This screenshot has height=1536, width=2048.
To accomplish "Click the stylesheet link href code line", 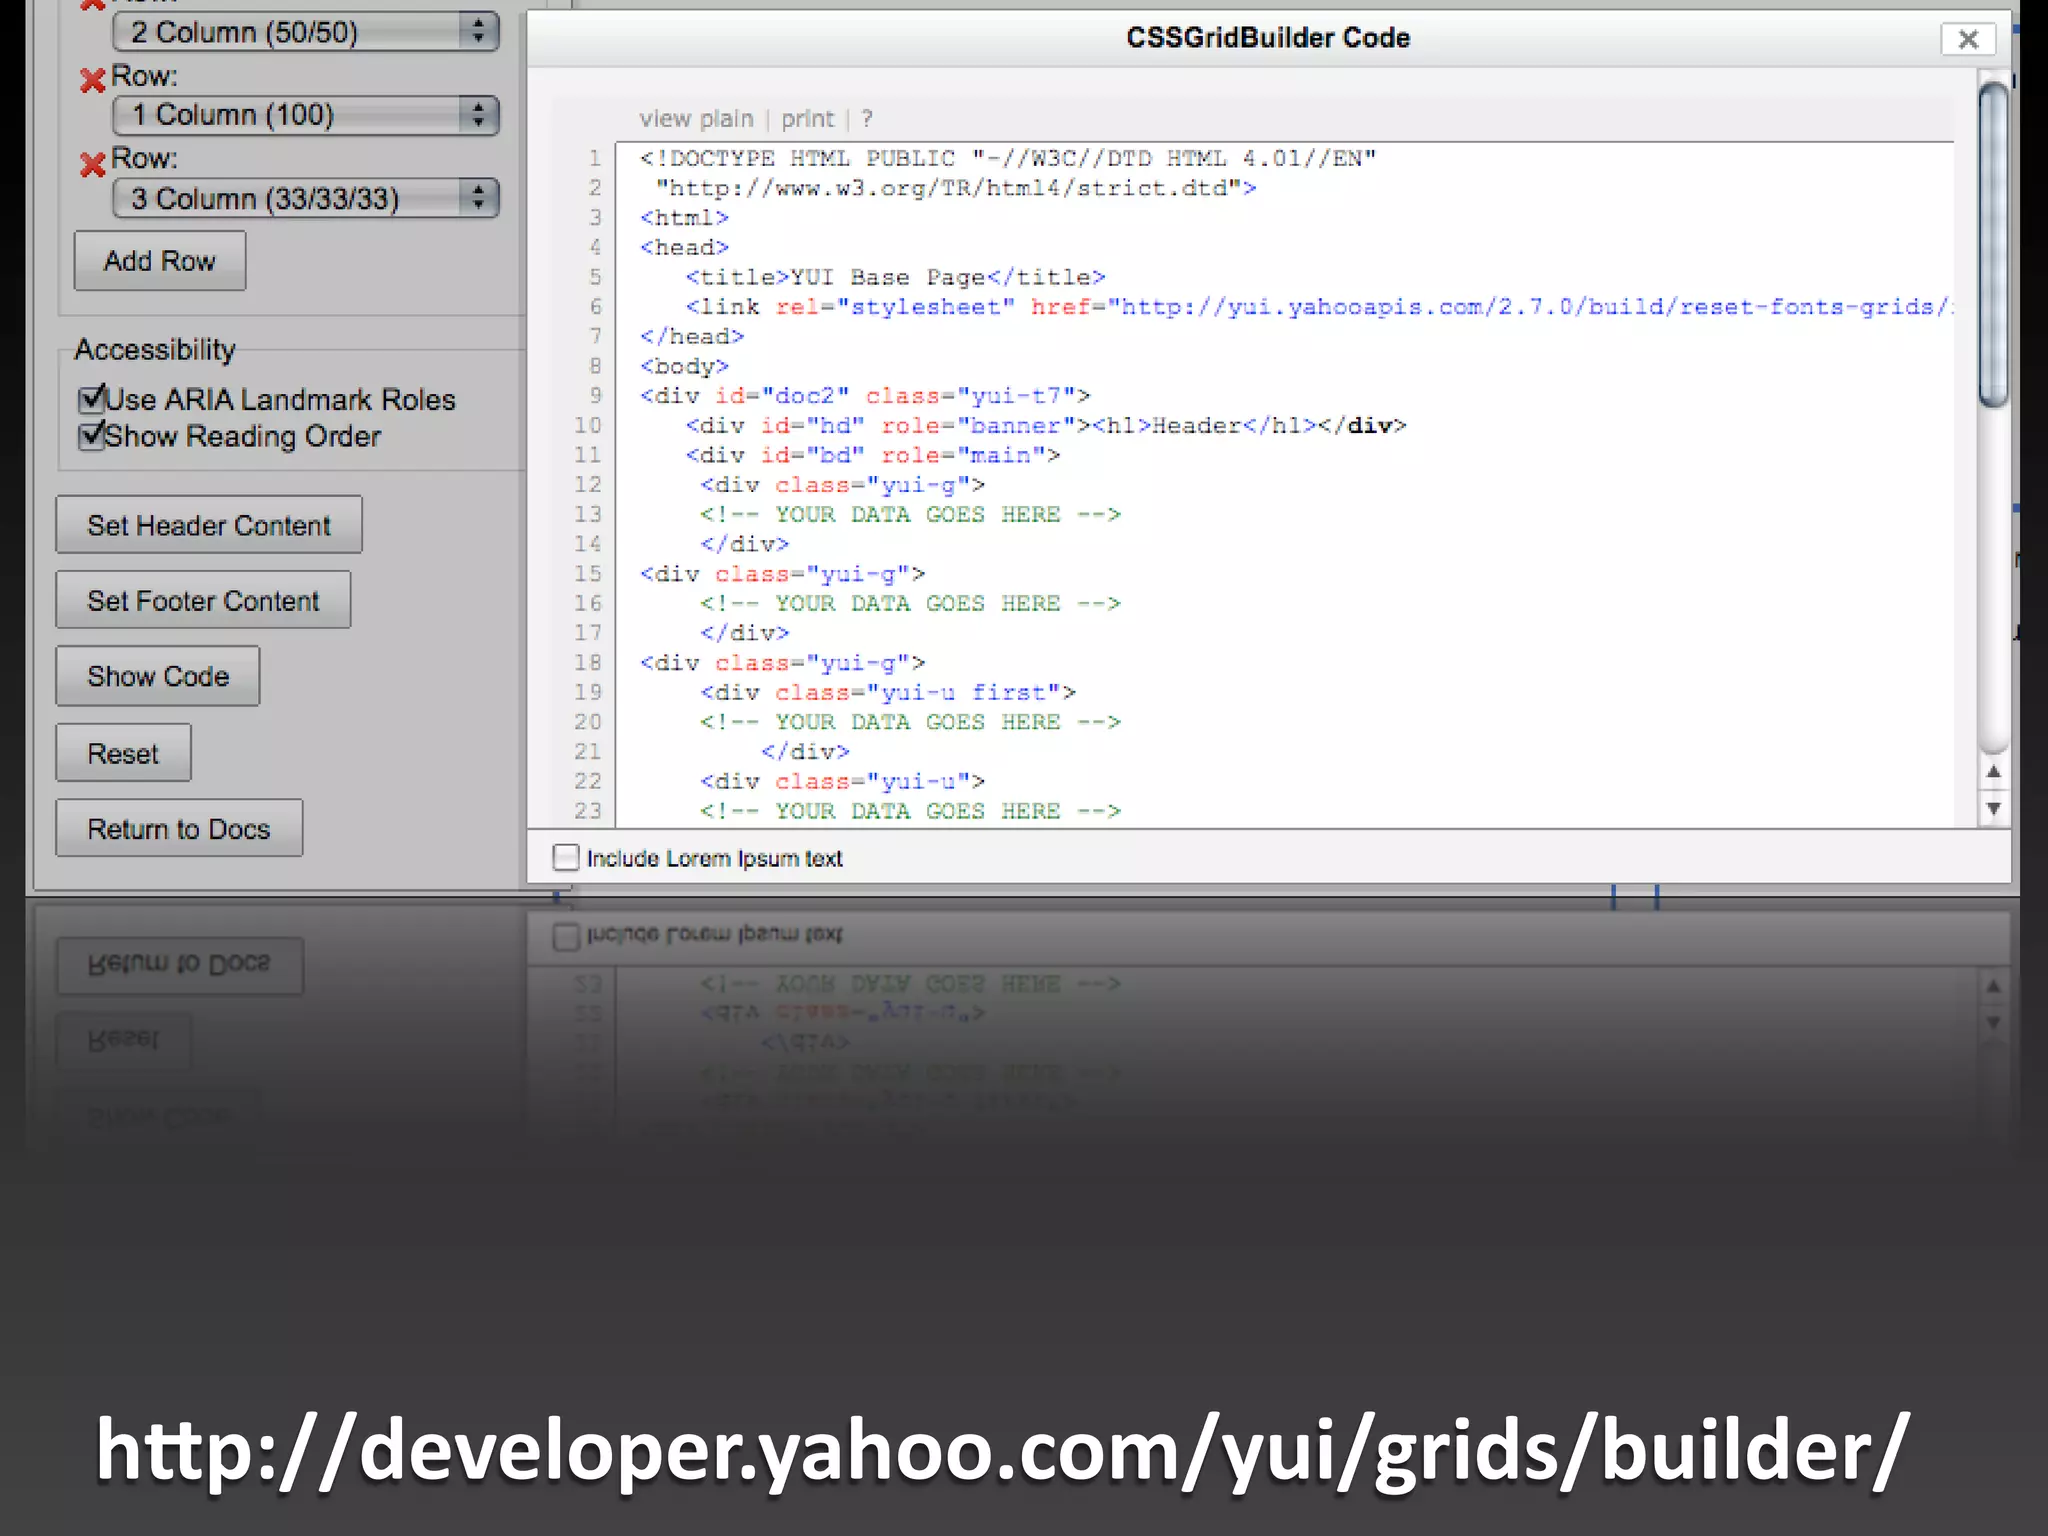I will tap(1318, 307).
